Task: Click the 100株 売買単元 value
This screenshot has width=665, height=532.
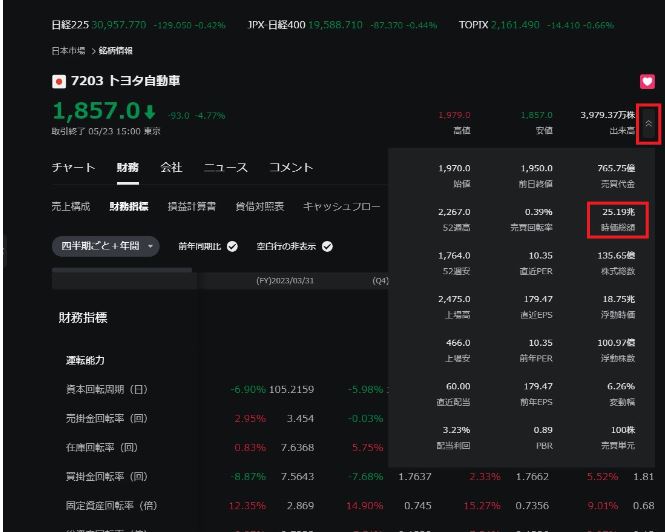Action: tap(623, 430)
